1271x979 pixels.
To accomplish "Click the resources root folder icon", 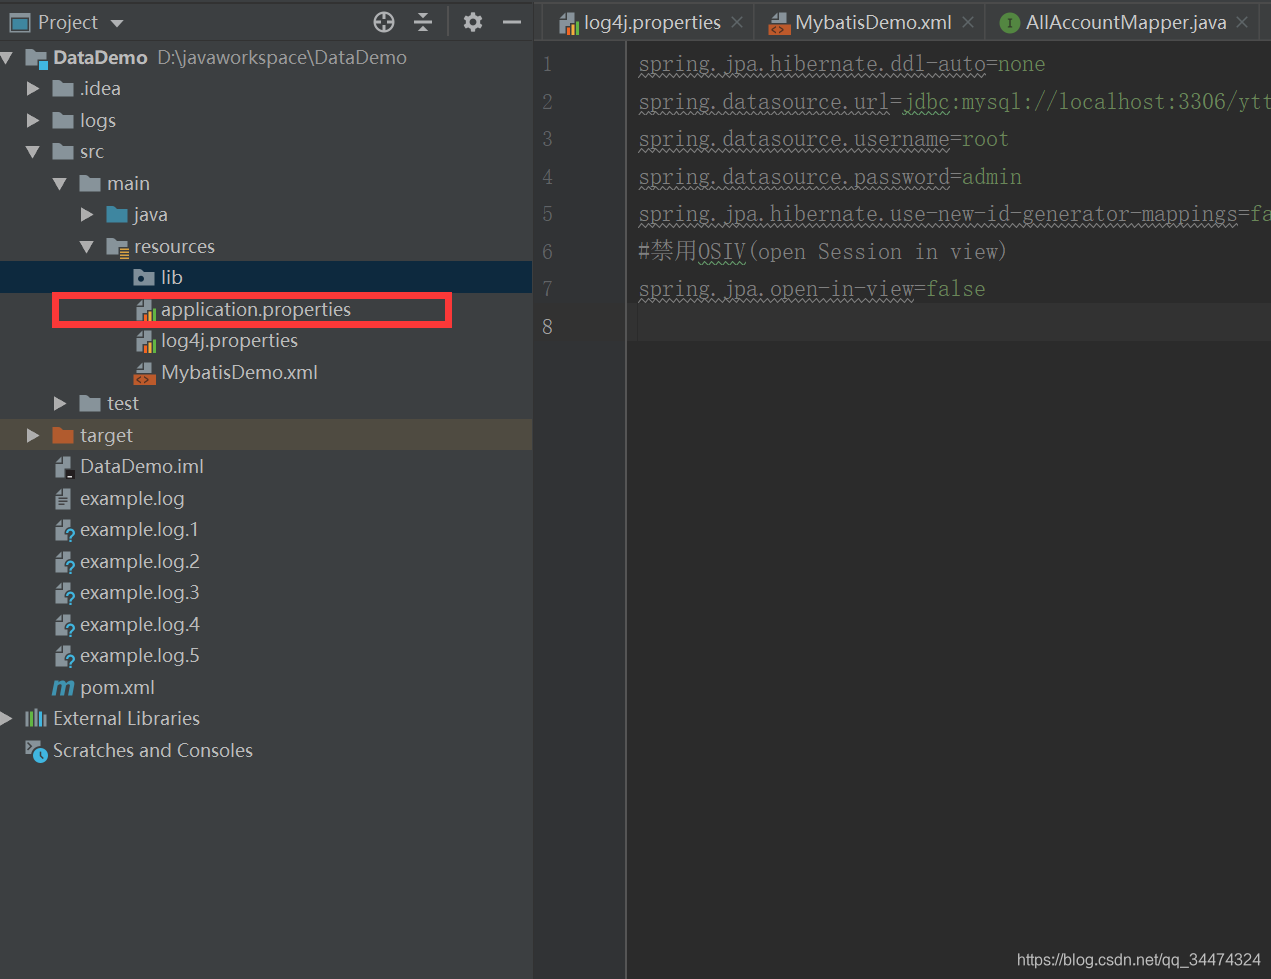I will [x=118, y=247].
